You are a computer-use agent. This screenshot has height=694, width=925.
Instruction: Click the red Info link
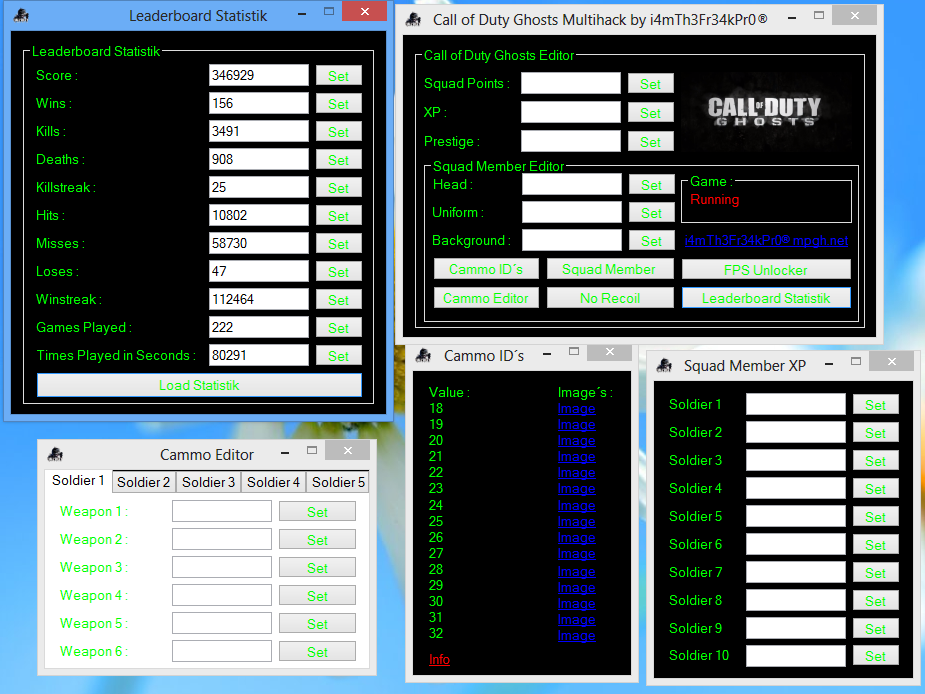(x=439, y=659)
